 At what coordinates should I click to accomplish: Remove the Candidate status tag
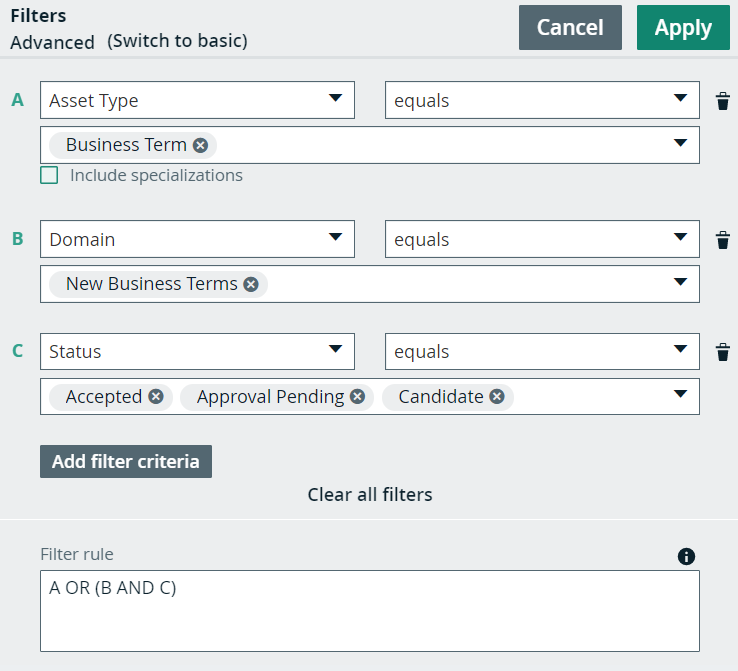497,397
